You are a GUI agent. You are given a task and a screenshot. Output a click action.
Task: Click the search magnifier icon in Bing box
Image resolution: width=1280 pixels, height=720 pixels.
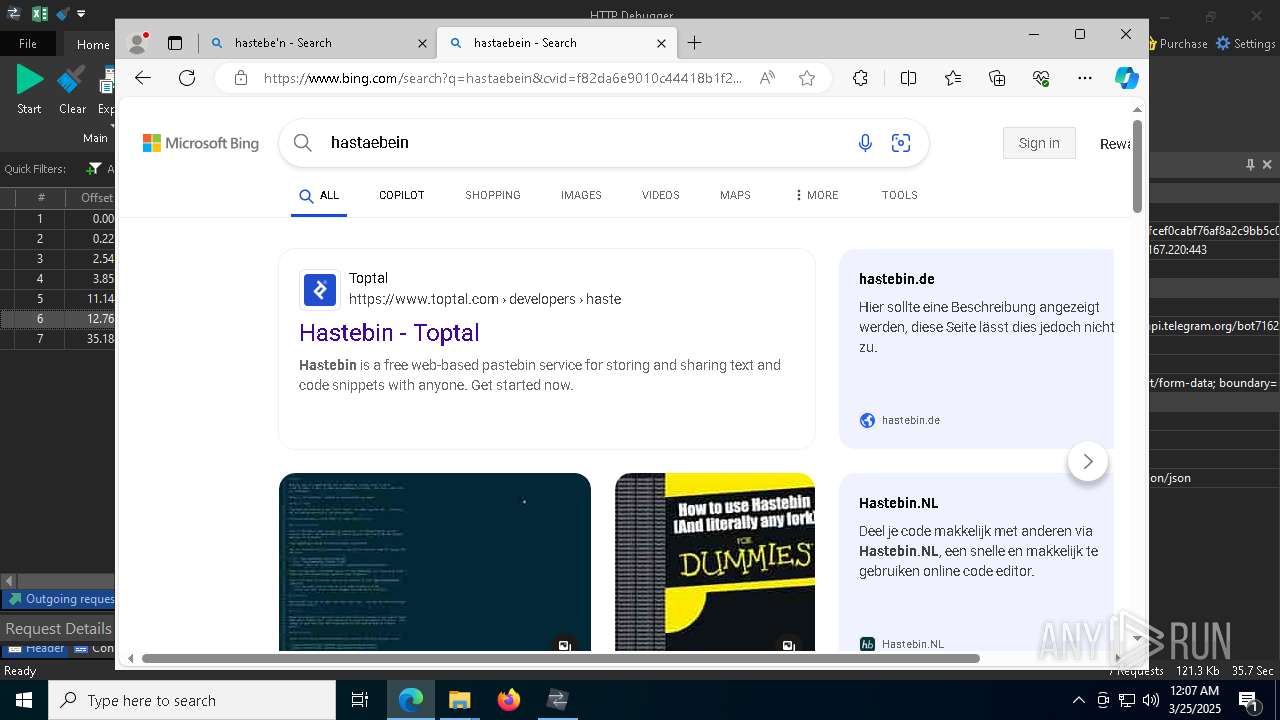click(x=302, y=143)
